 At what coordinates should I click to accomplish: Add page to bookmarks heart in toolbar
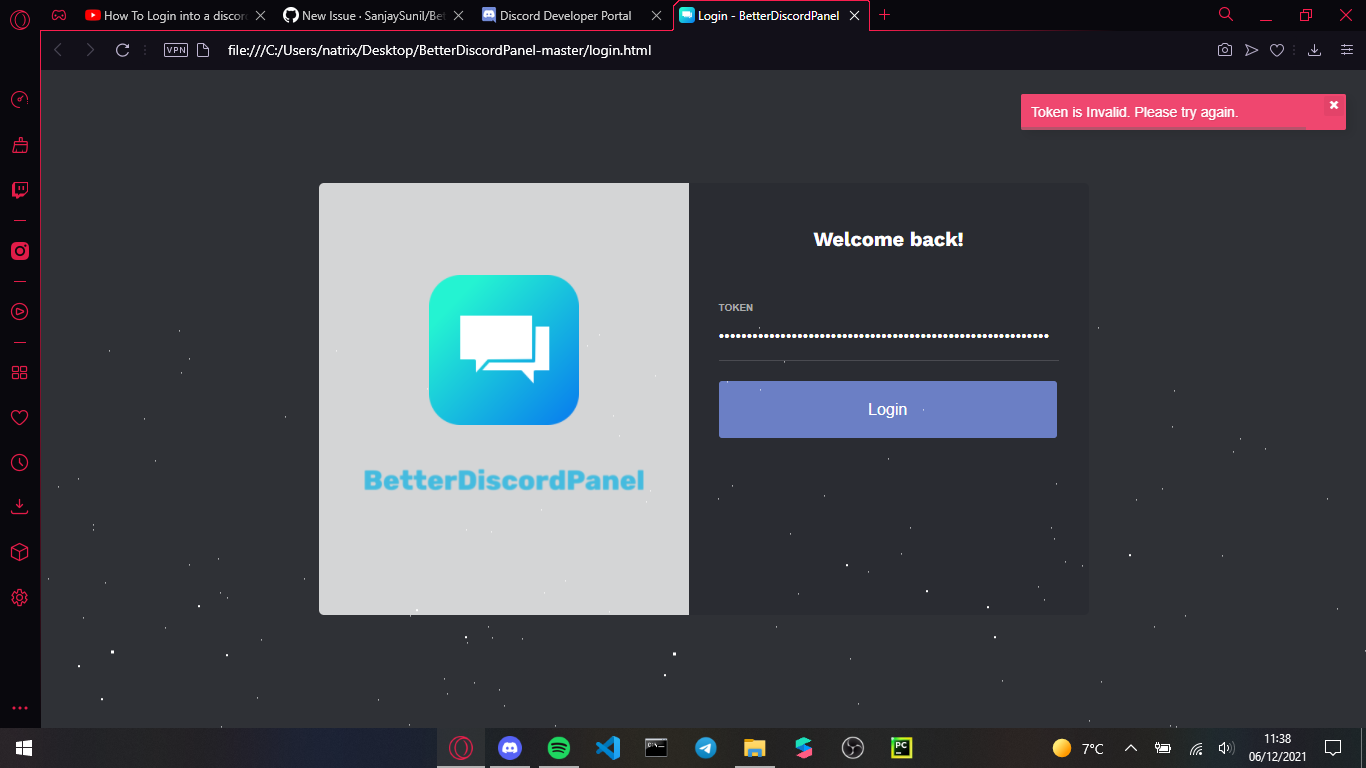(1277, 50)
